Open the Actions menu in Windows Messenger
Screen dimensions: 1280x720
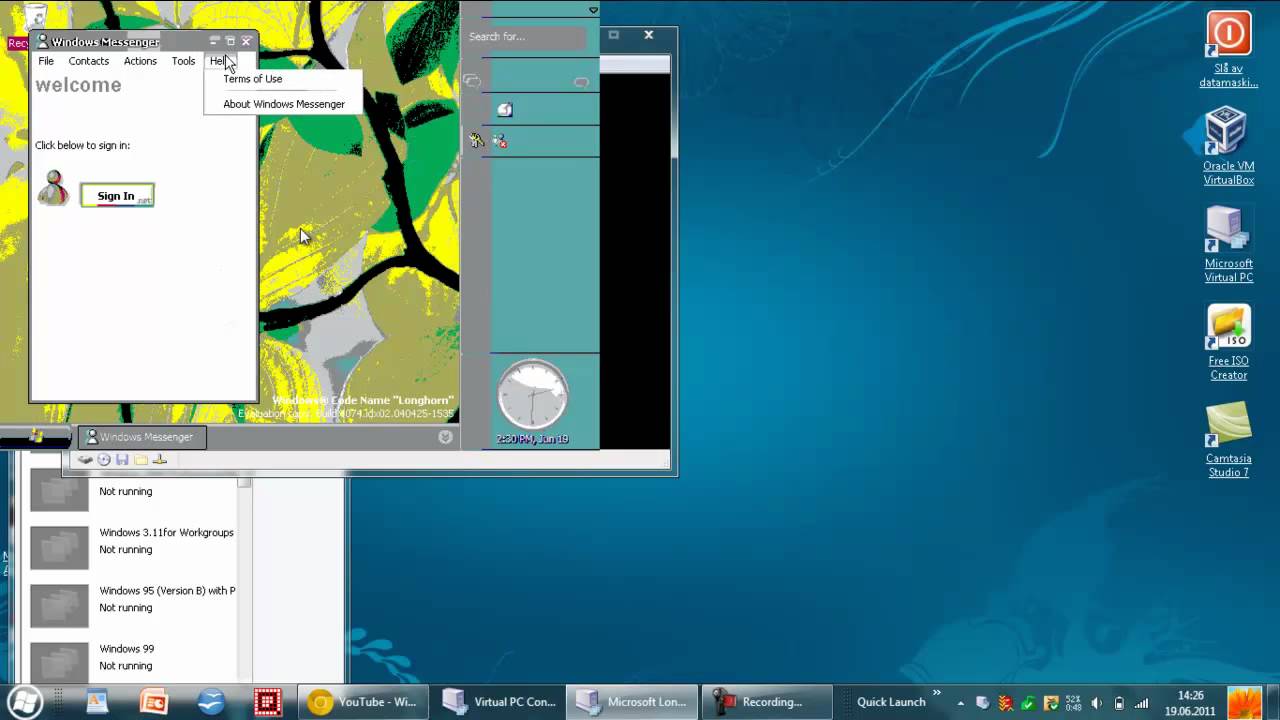(140, 61)
